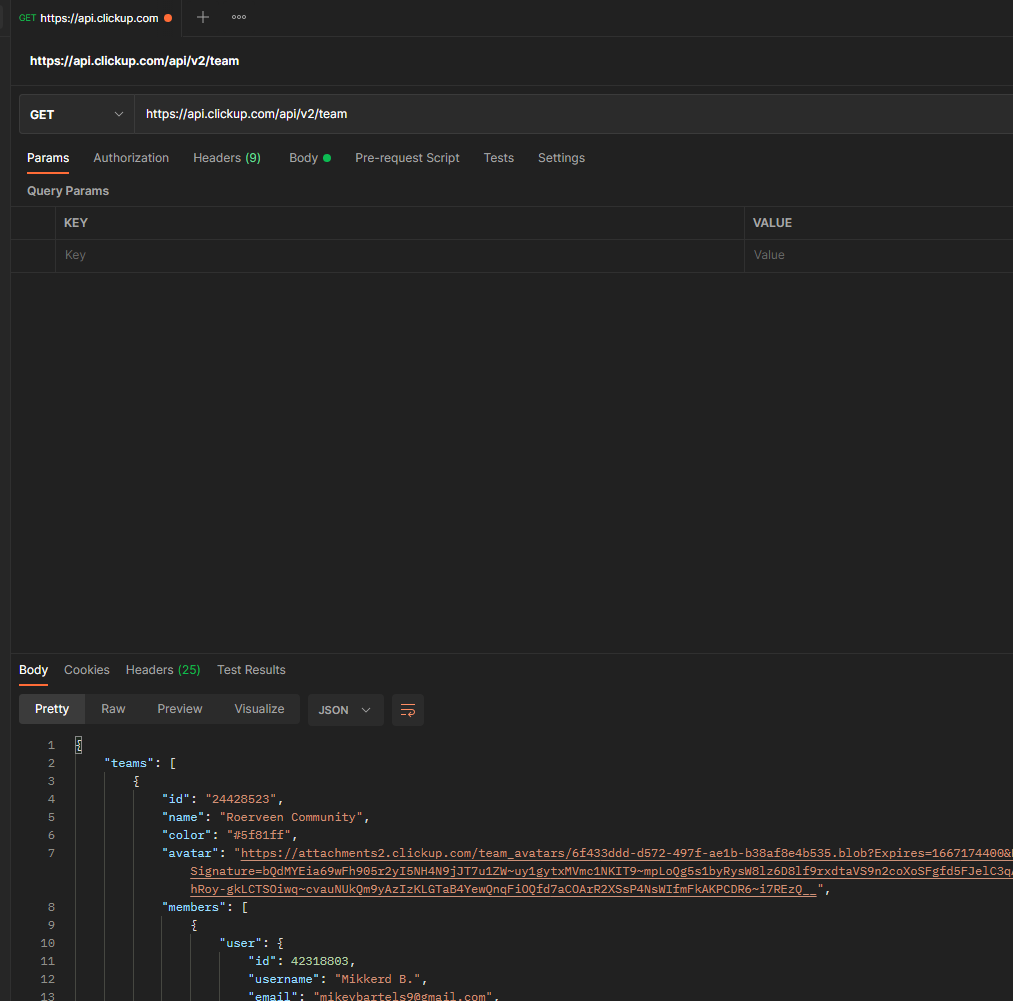Open the request Settings tab
1013x1001 pixels.
pos(561,158)
